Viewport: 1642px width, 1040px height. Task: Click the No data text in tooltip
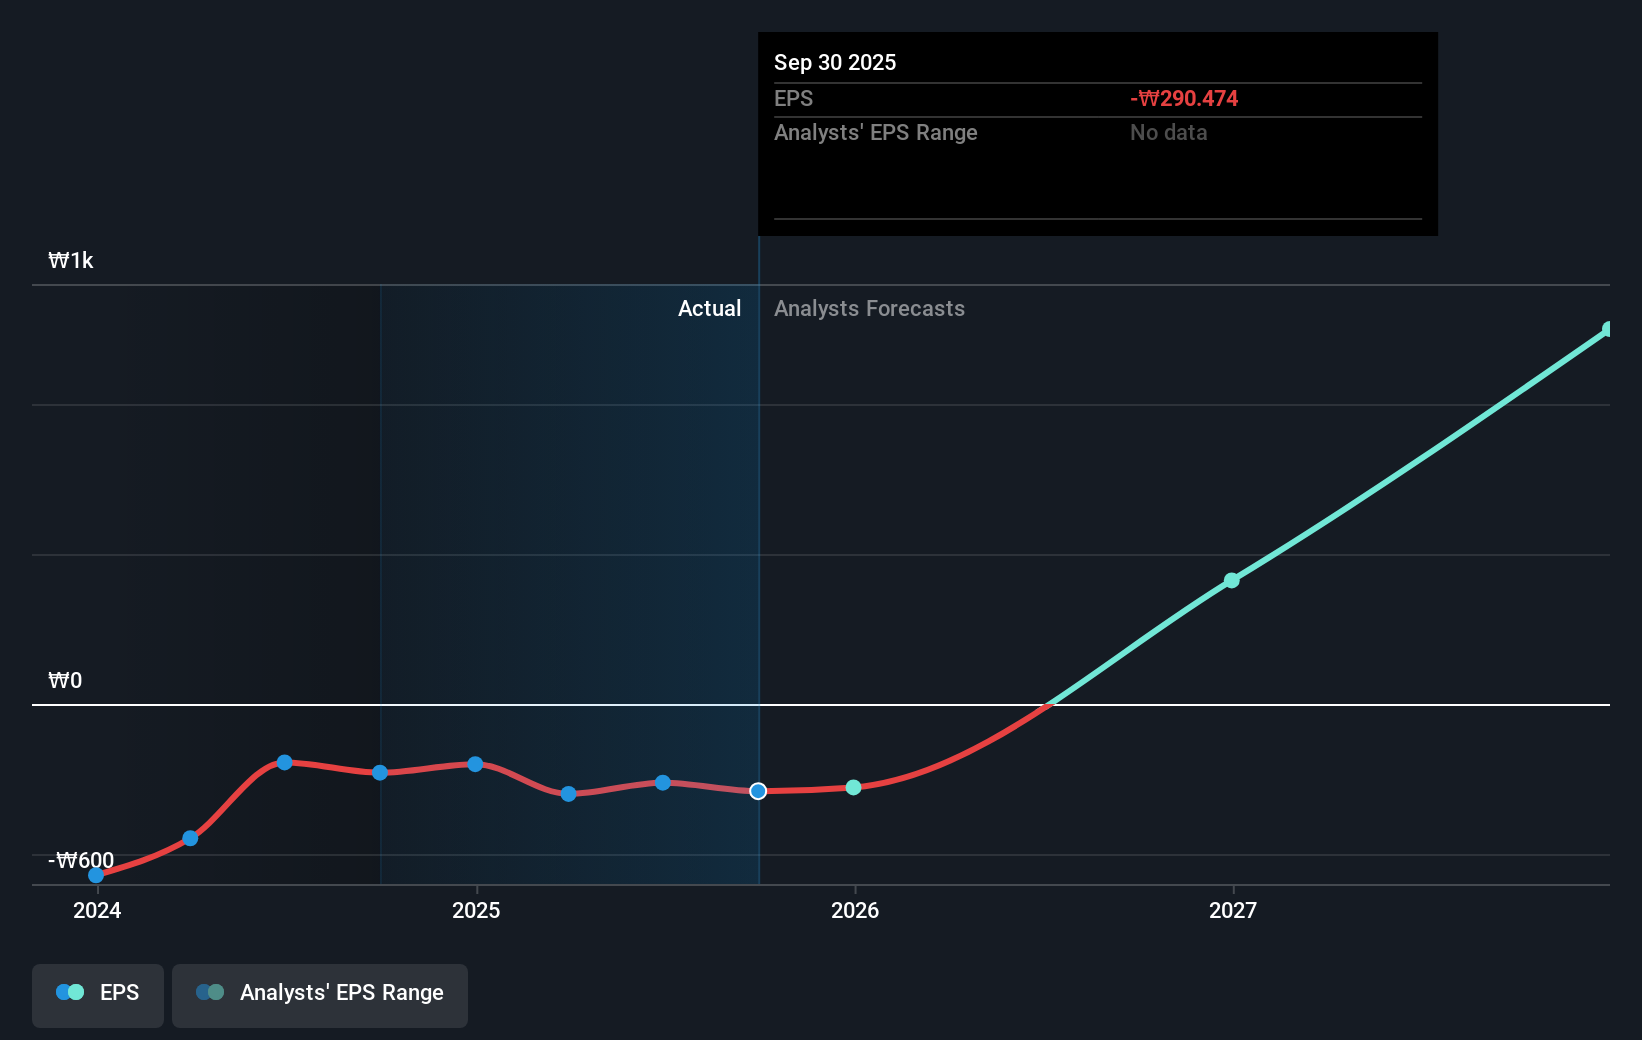pyautogui.click(x=1169, y=133)
